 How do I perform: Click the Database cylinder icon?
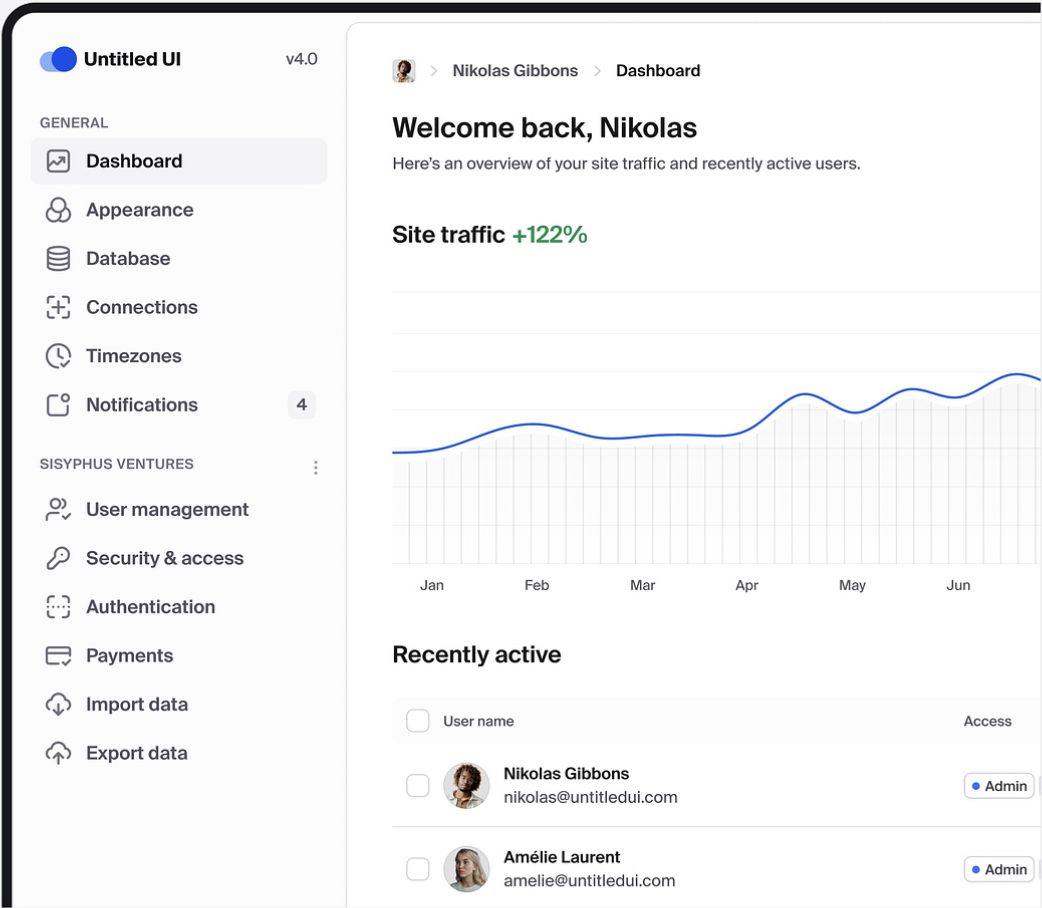pos(58,259)
